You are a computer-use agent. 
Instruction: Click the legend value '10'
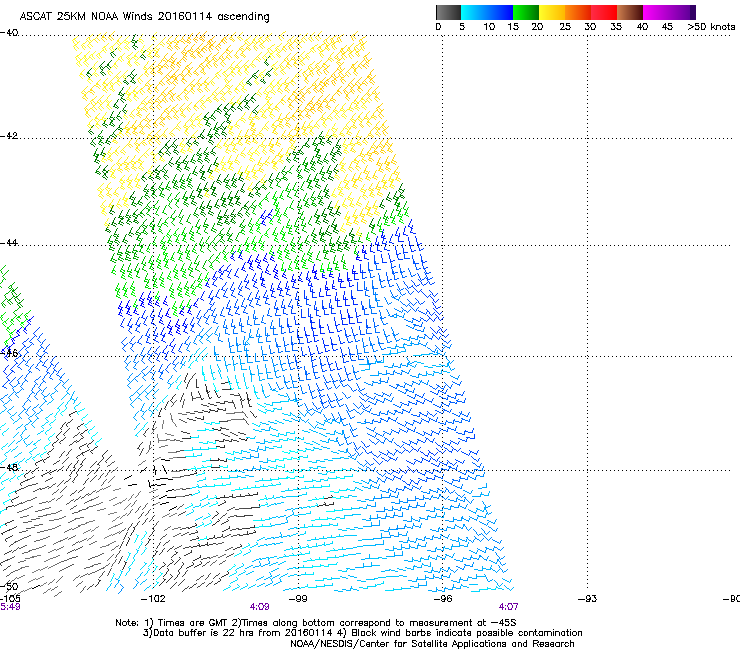(x=489, y=27)
